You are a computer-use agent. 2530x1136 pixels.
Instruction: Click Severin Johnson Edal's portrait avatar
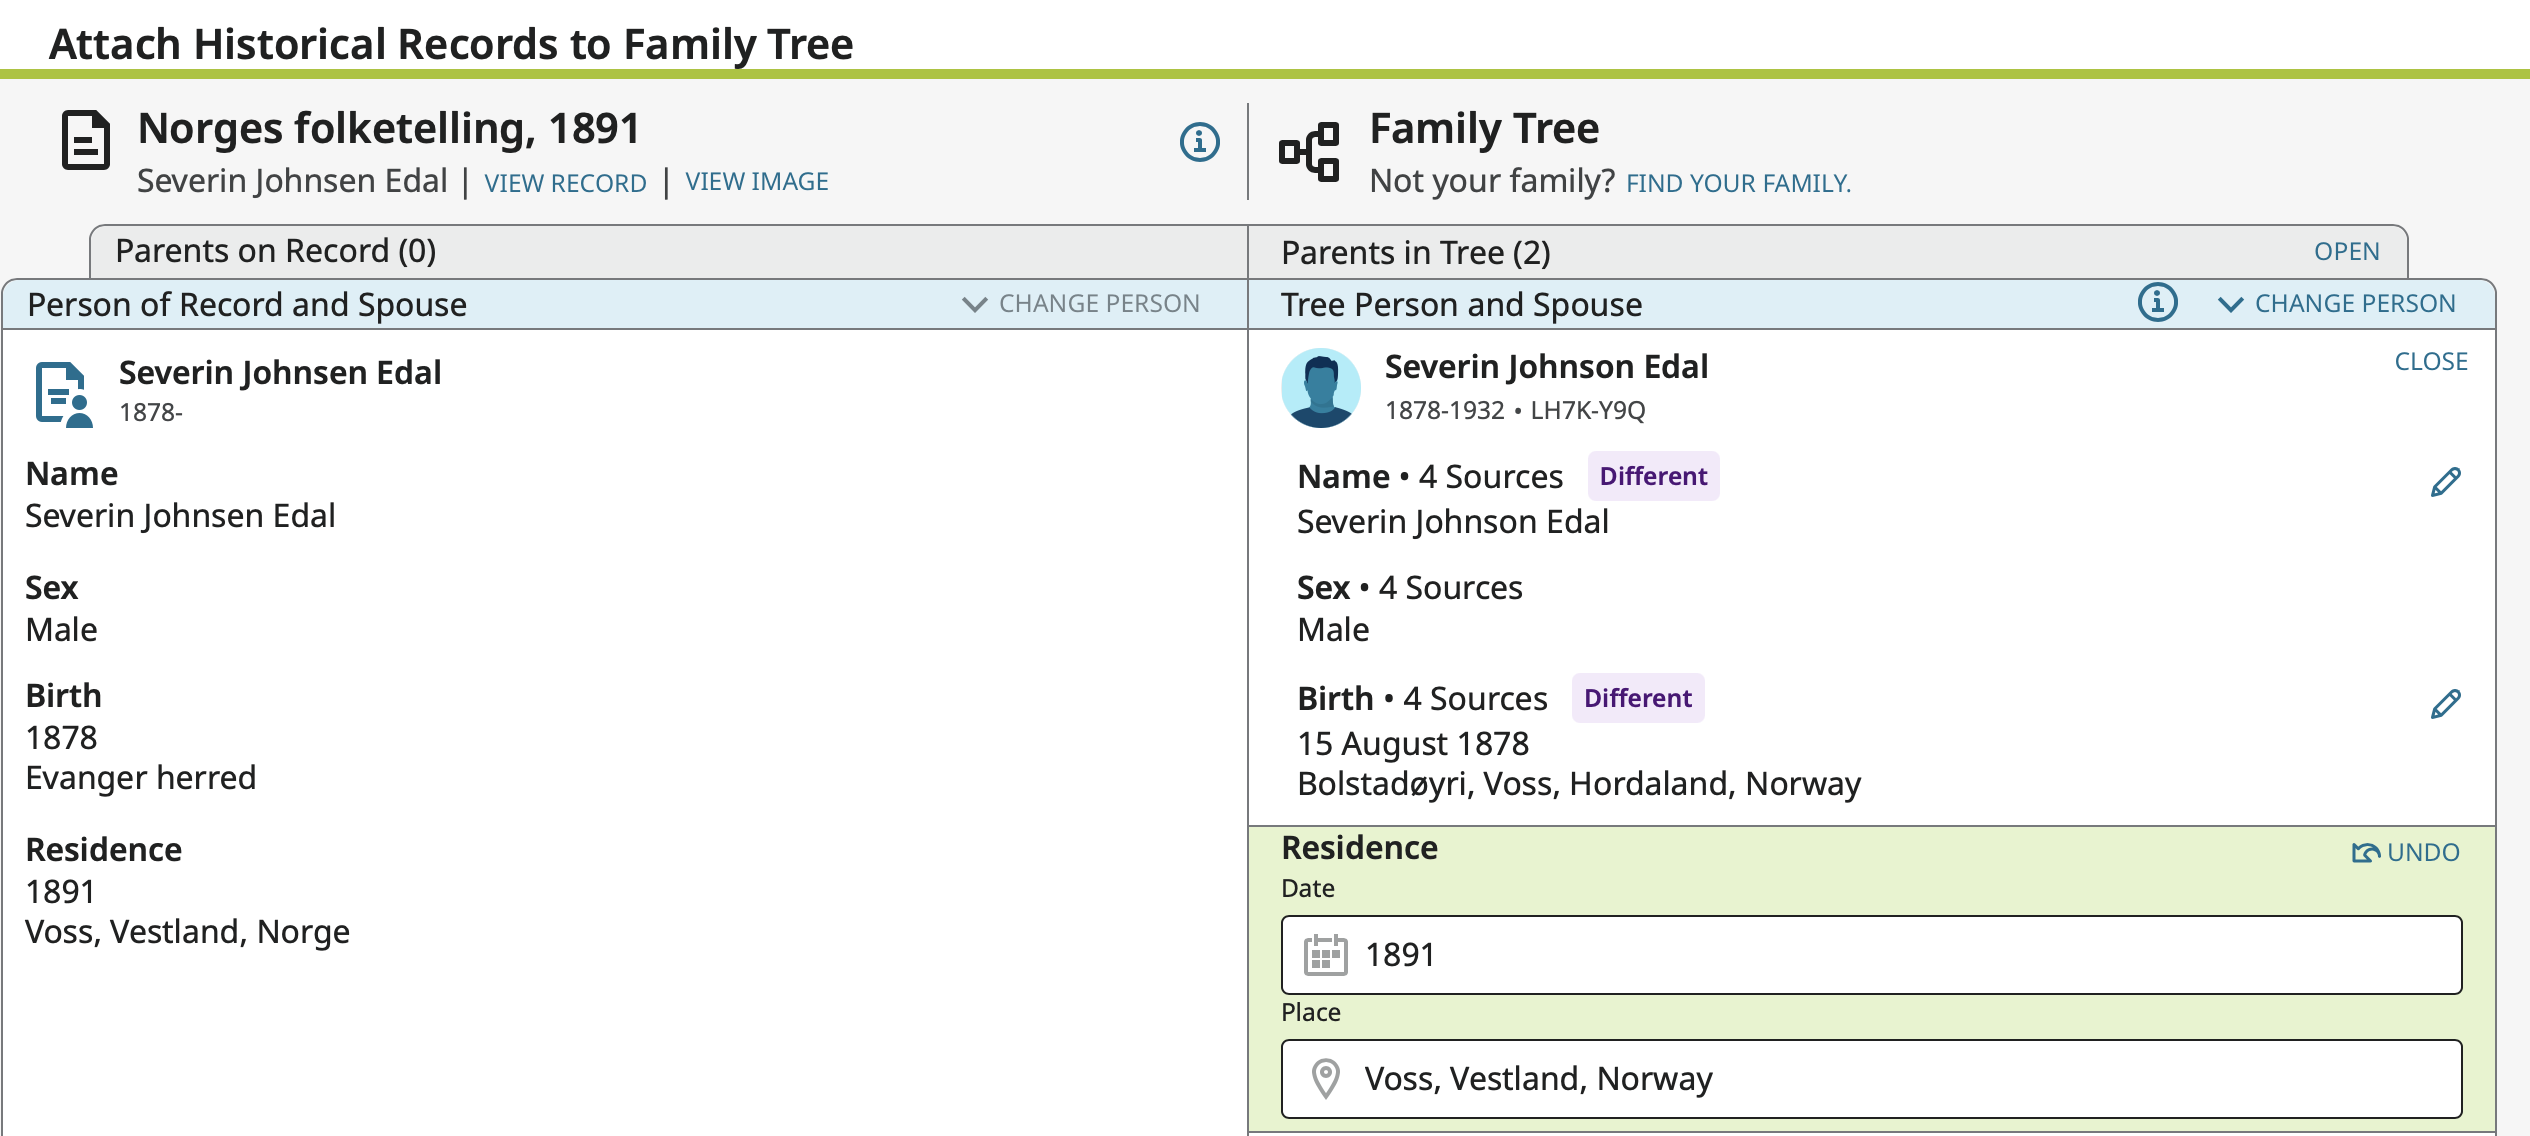pyautogui.click(x=1321, y=388)
